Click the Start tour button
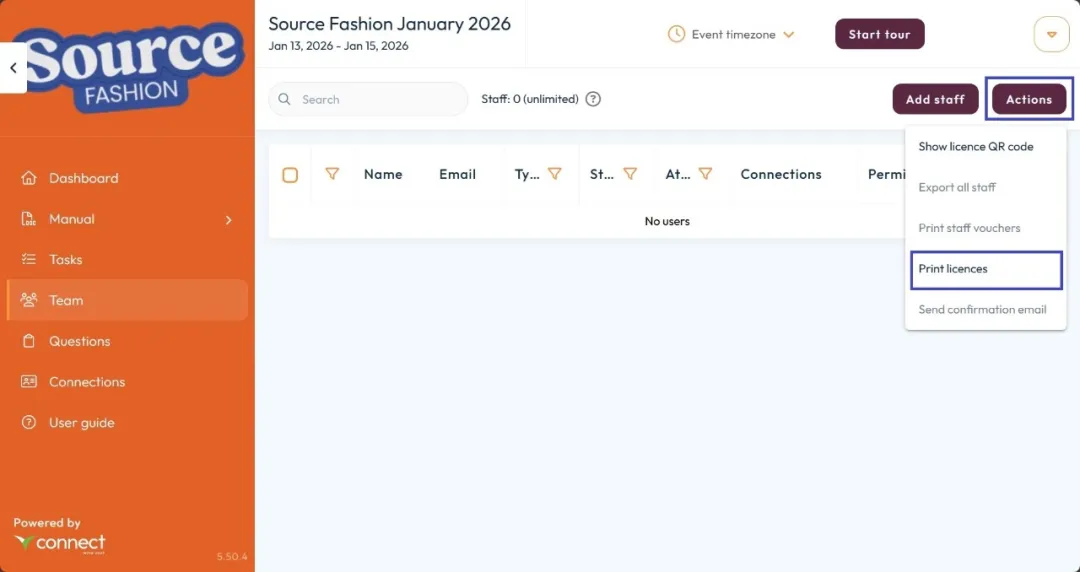This screenshot has width=1080, height=572. tap(879, 34)
